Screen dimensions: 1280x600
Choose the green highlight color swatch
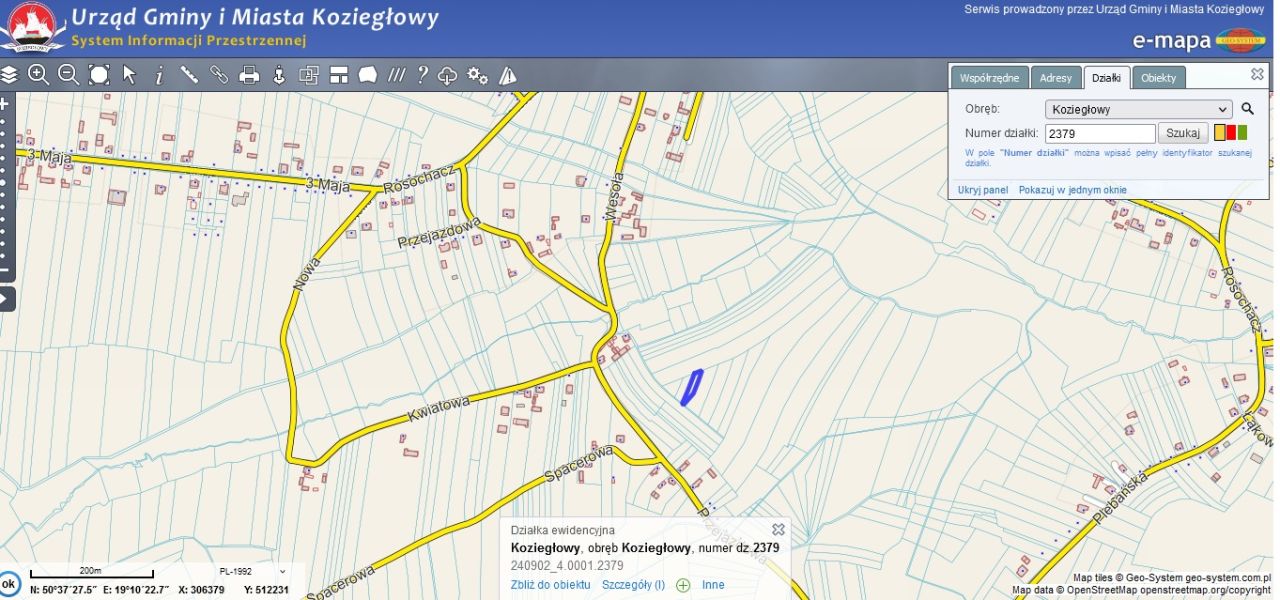[1242, 133]
